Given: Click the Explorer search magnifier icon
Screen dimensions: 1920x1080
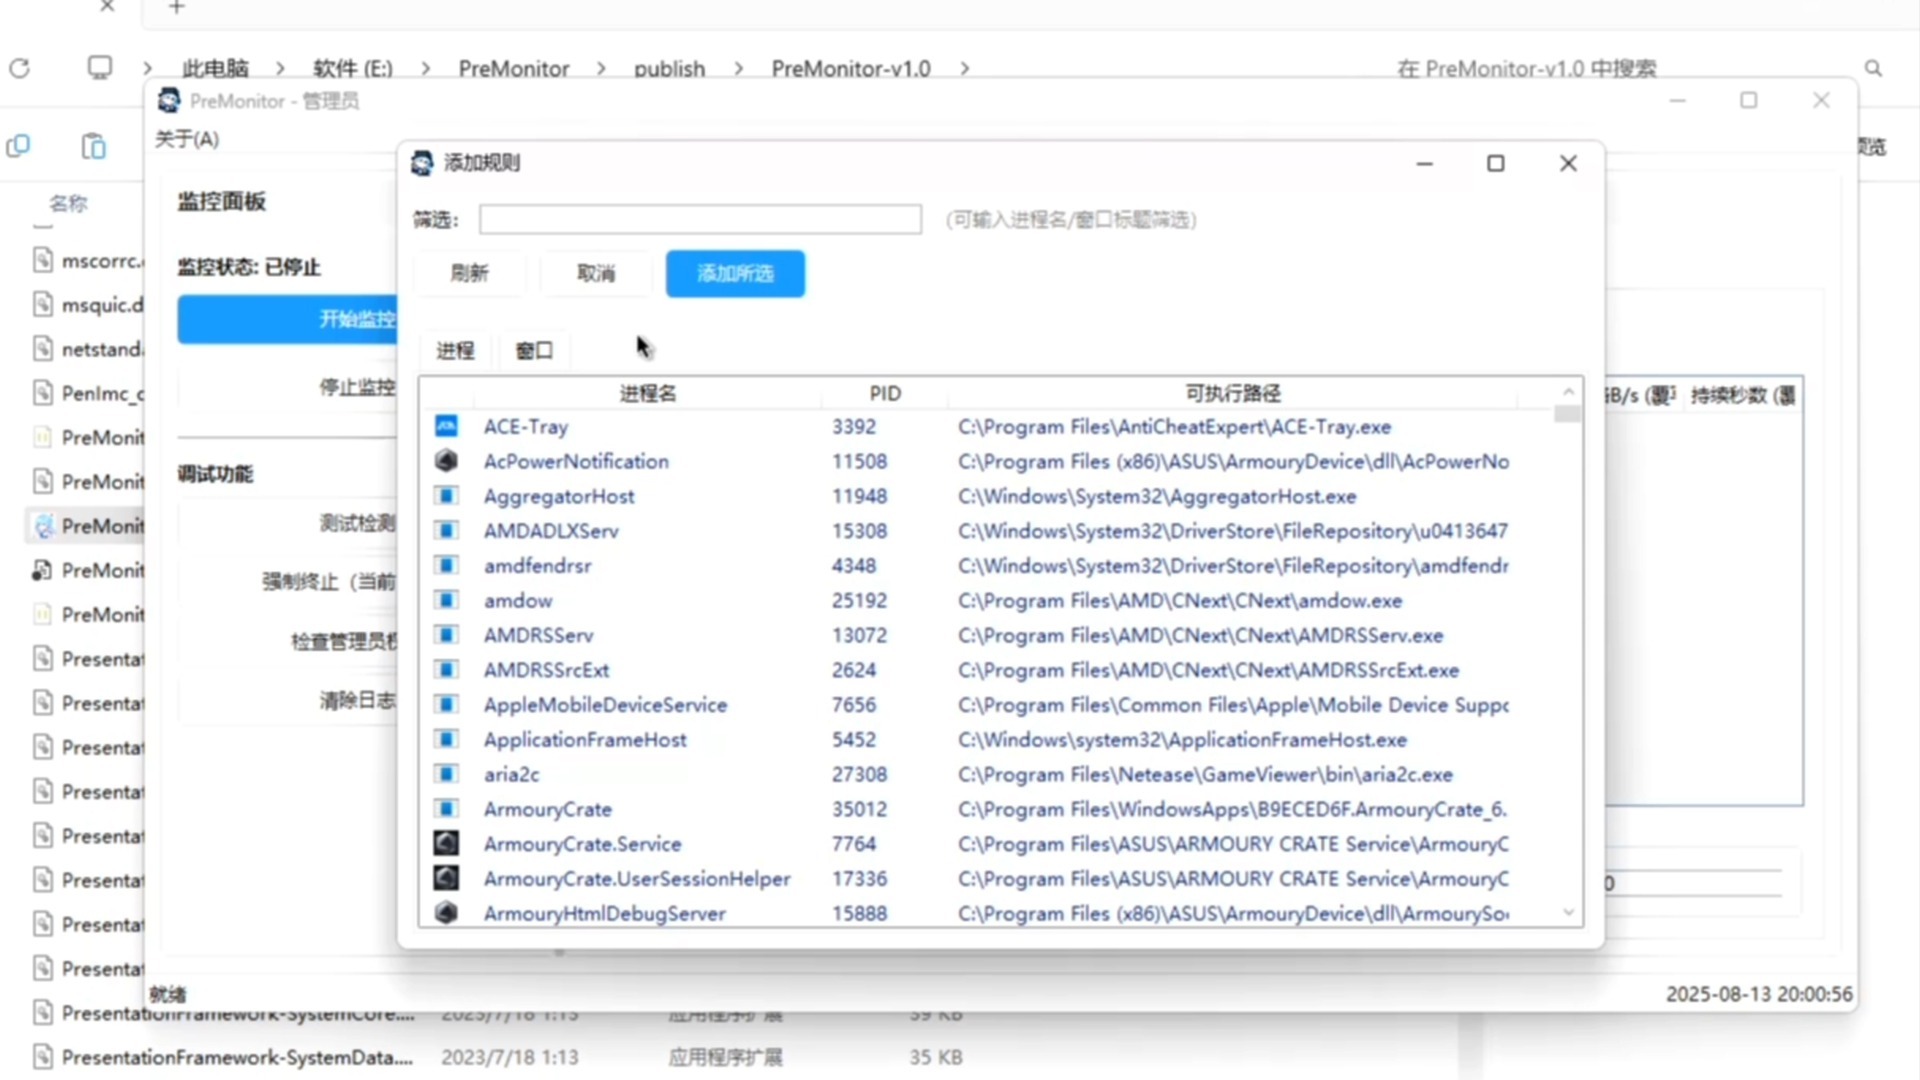Looking at the screenshot, I should click(1873, 68).
